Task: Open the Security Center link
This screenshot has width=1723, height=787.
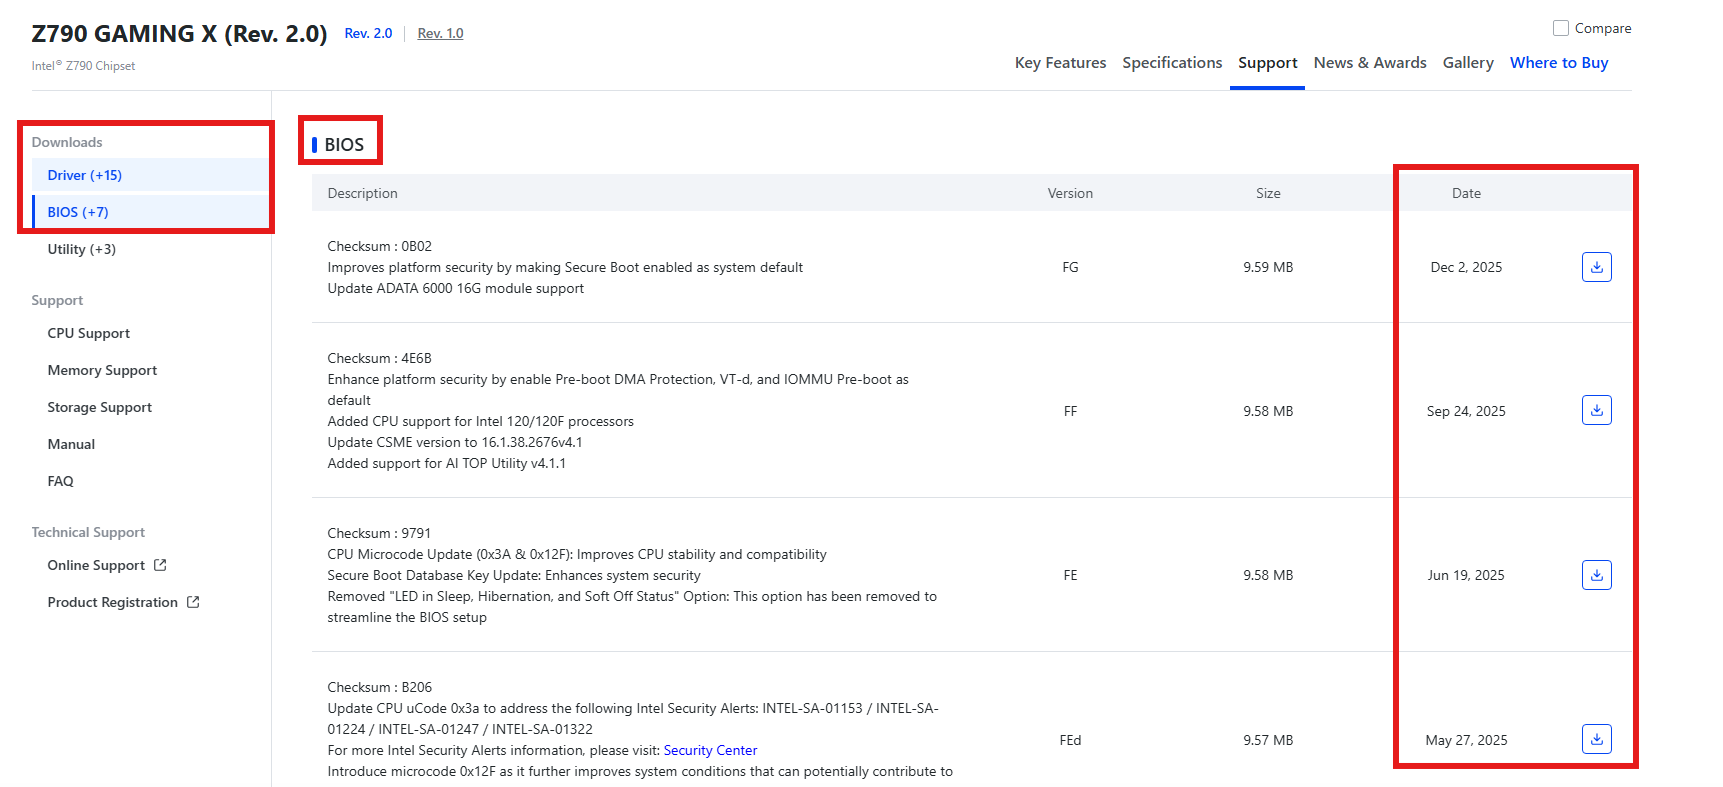Action: (x=710, y=750)
